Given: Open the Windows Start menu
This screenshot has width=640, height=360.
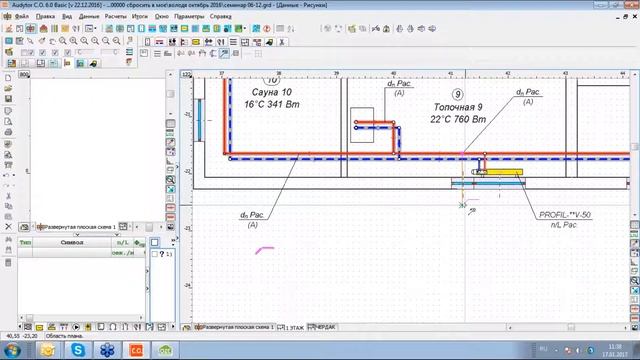Looking at the screenshot, I should click(x=12, y=350).
